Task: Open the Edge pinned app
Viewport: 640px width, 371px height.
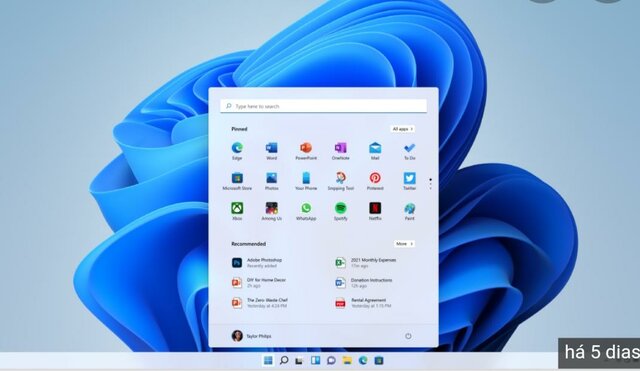Action: [x=237, y=151]
